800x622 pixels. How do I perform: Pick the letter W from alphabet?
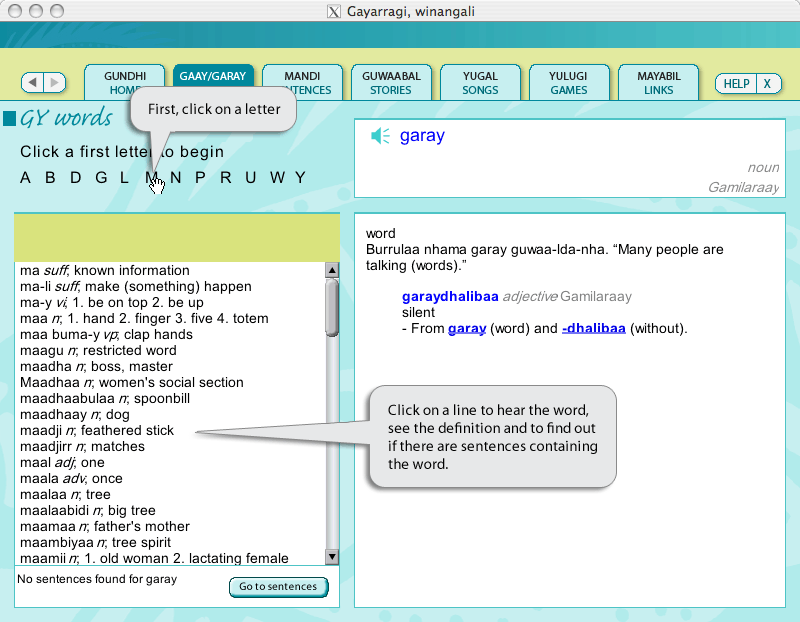click(x=275, y=178)
